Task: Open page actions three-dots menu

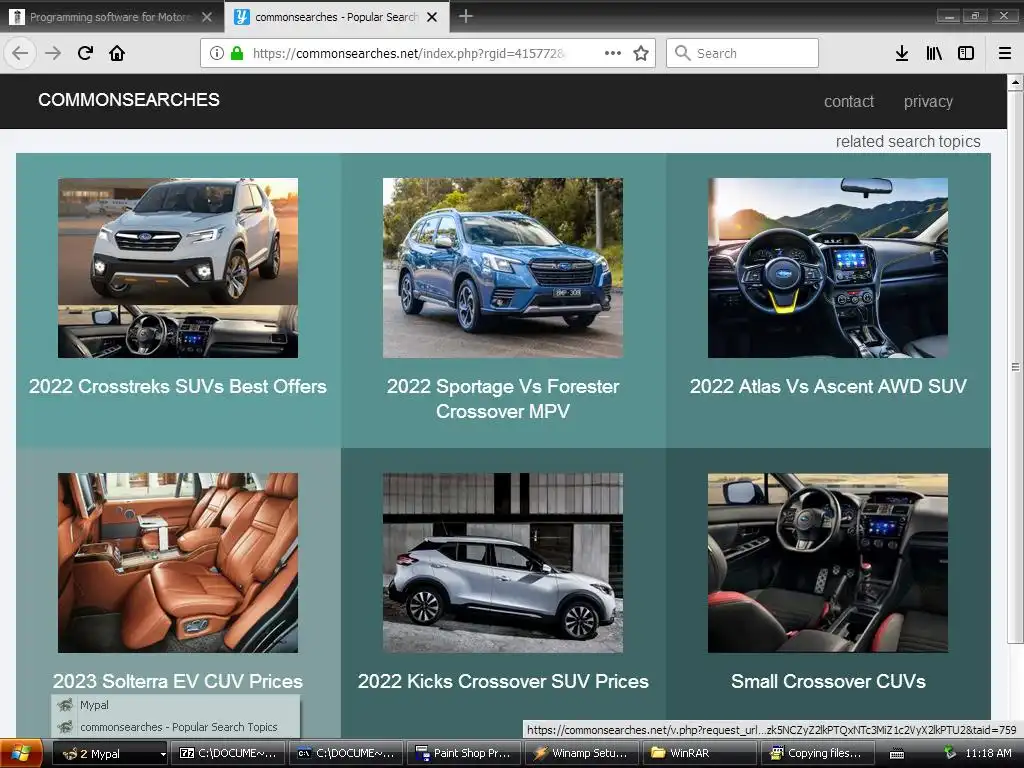Action: (613, 53)
